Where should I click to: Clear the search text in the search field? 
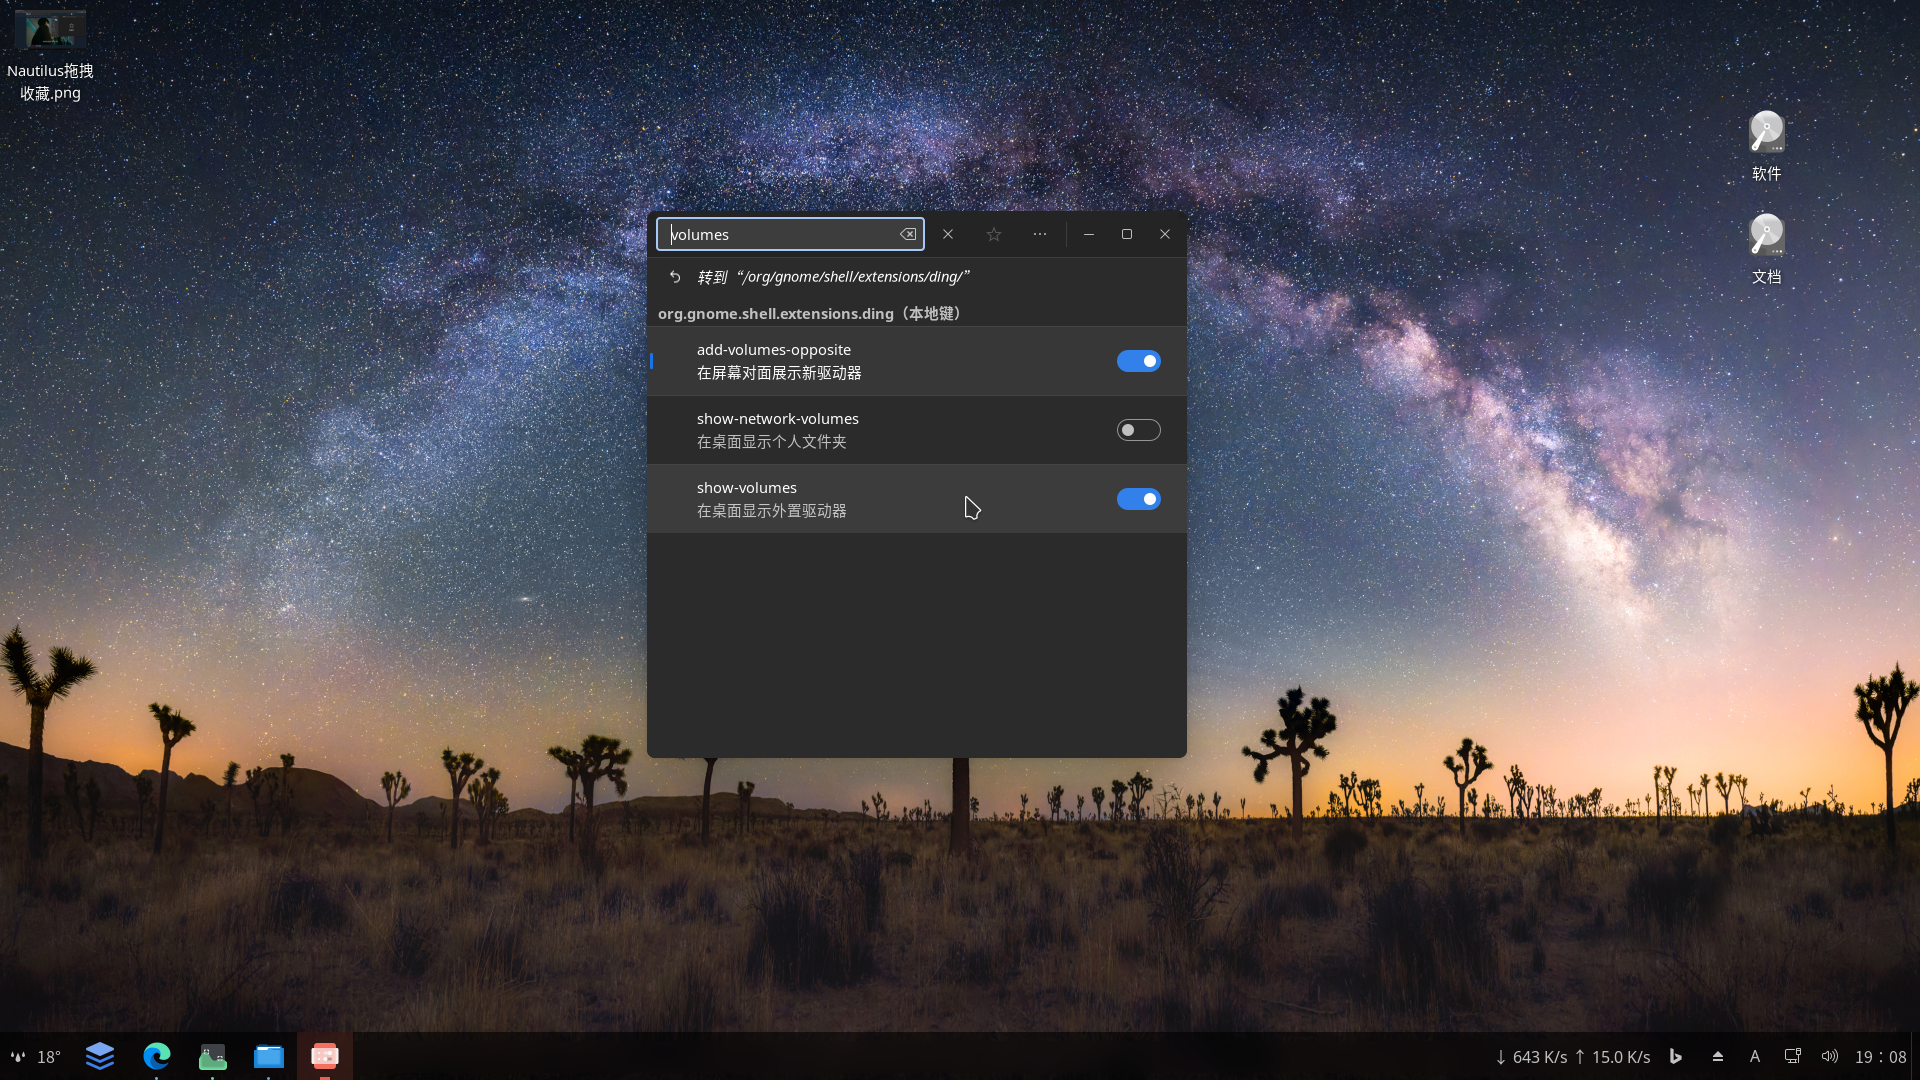click(x=907, y=234)
